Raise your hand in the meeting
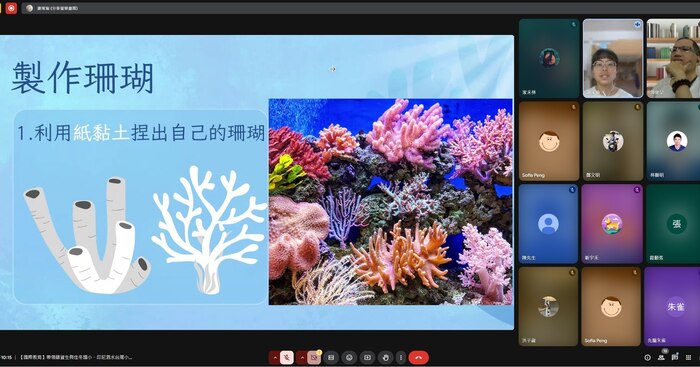The image size is (700, 367). [385, 358]
